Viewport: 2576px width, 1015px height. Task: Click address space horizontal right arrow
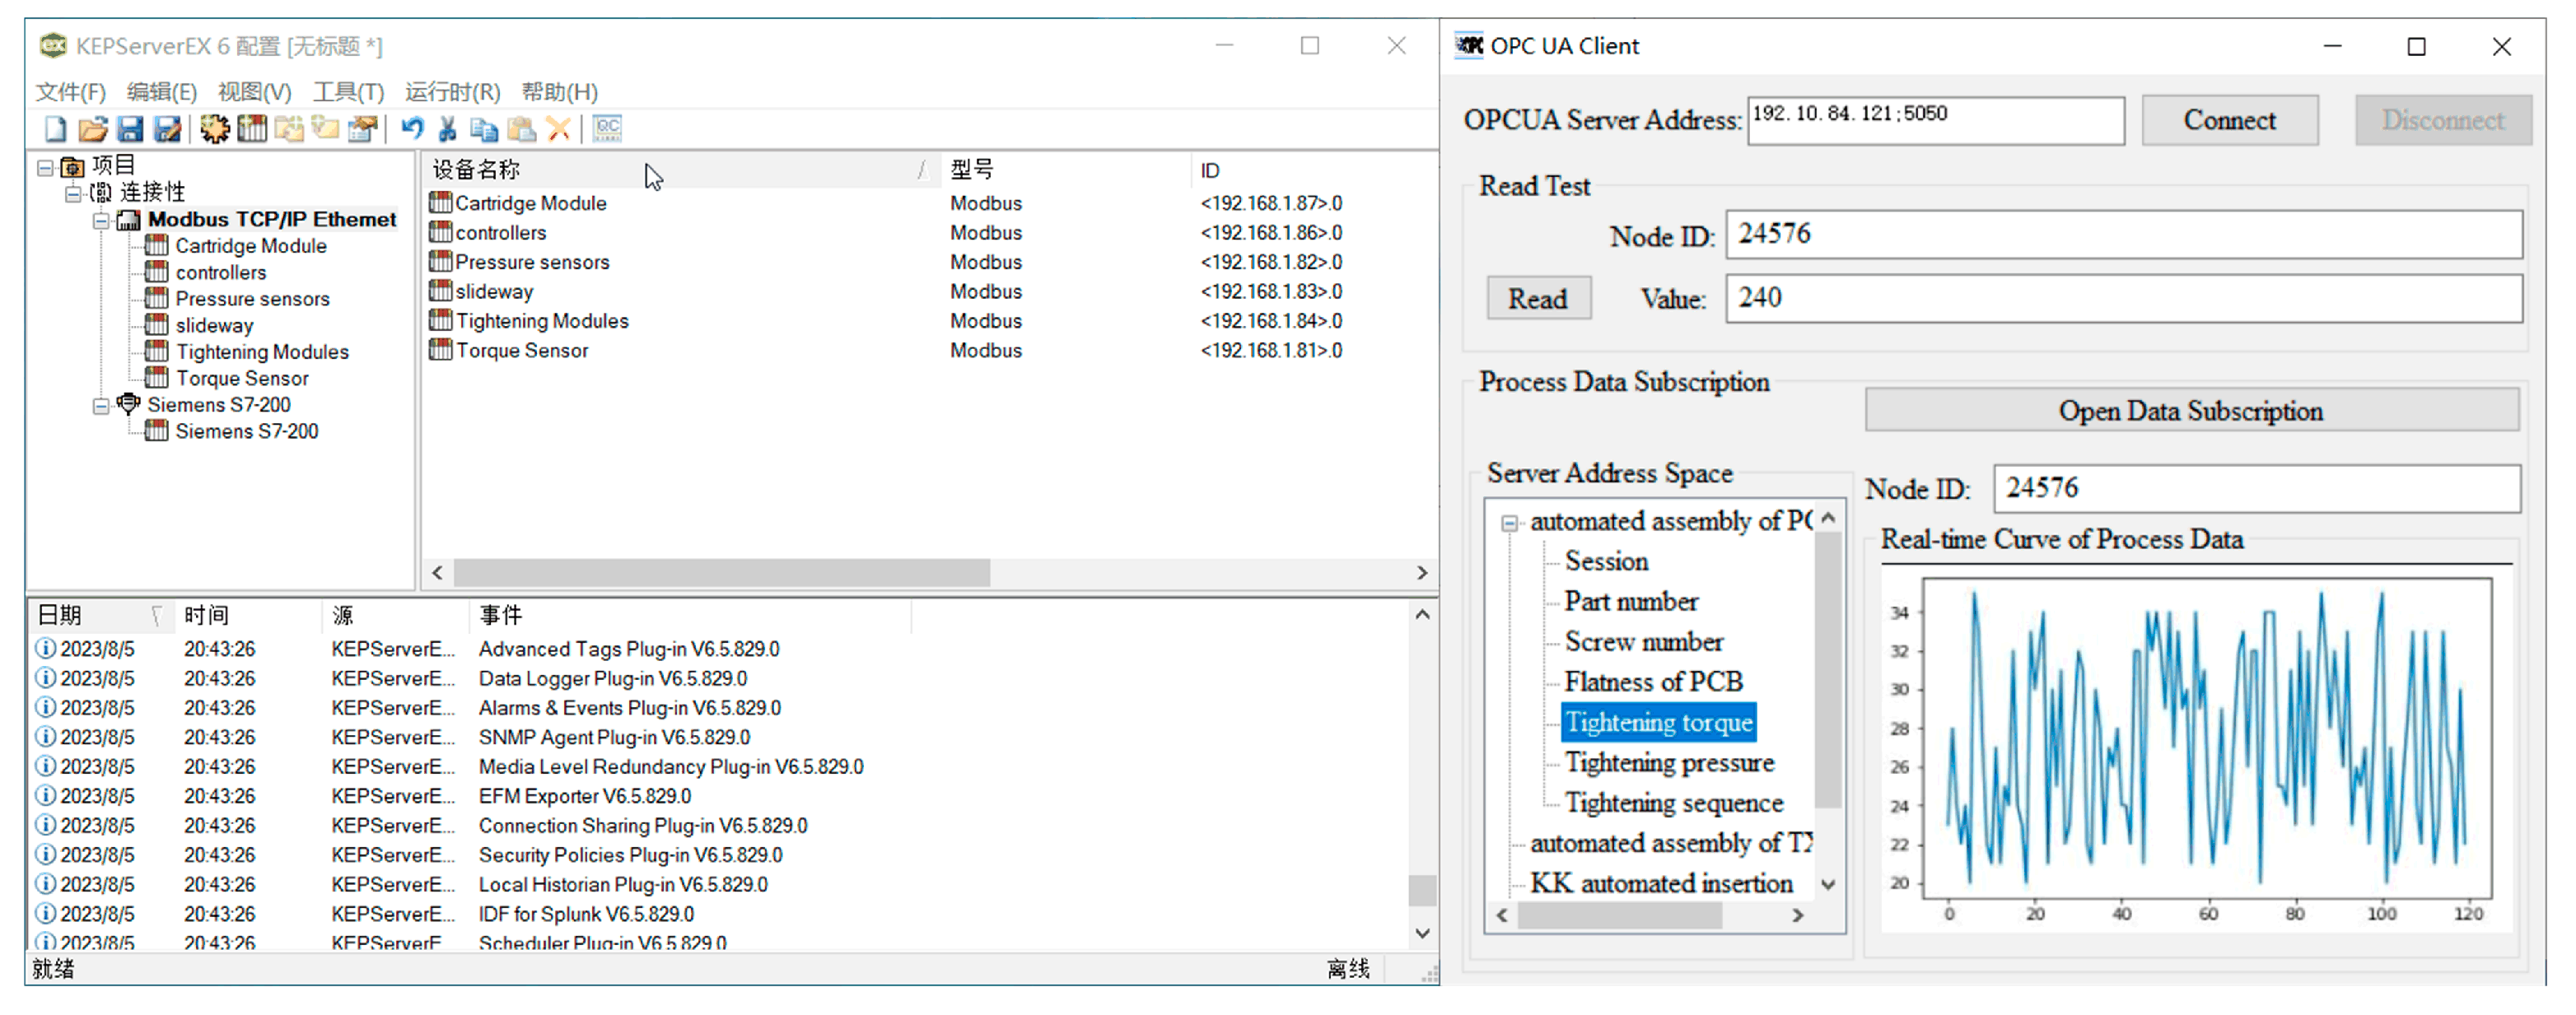click(x=1798, y=915)
